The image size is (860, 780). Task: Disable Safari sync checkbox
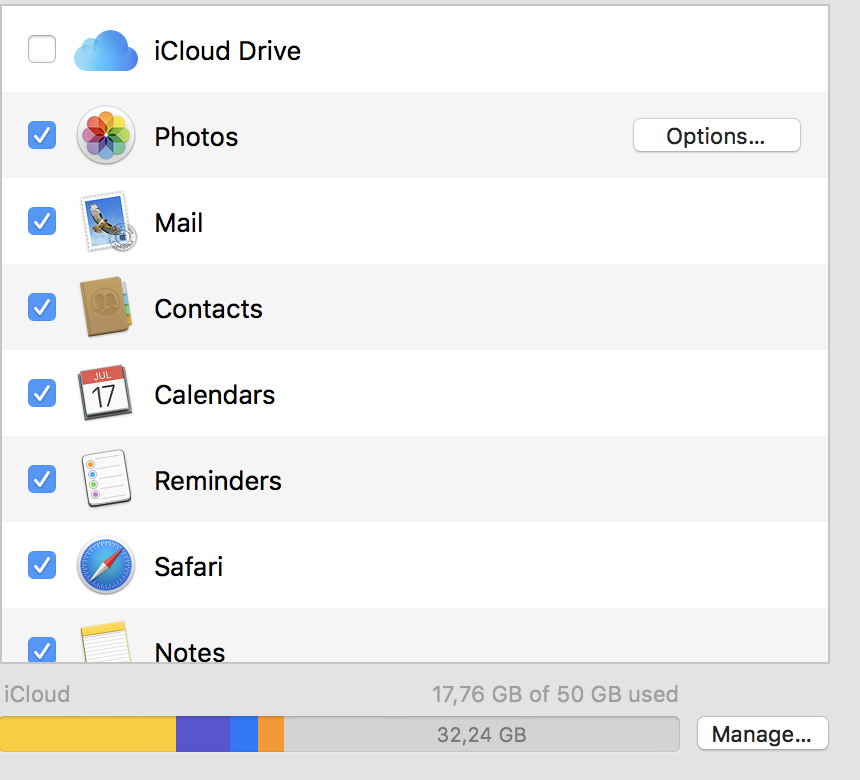pyautogui.click(x=42, y=566)
